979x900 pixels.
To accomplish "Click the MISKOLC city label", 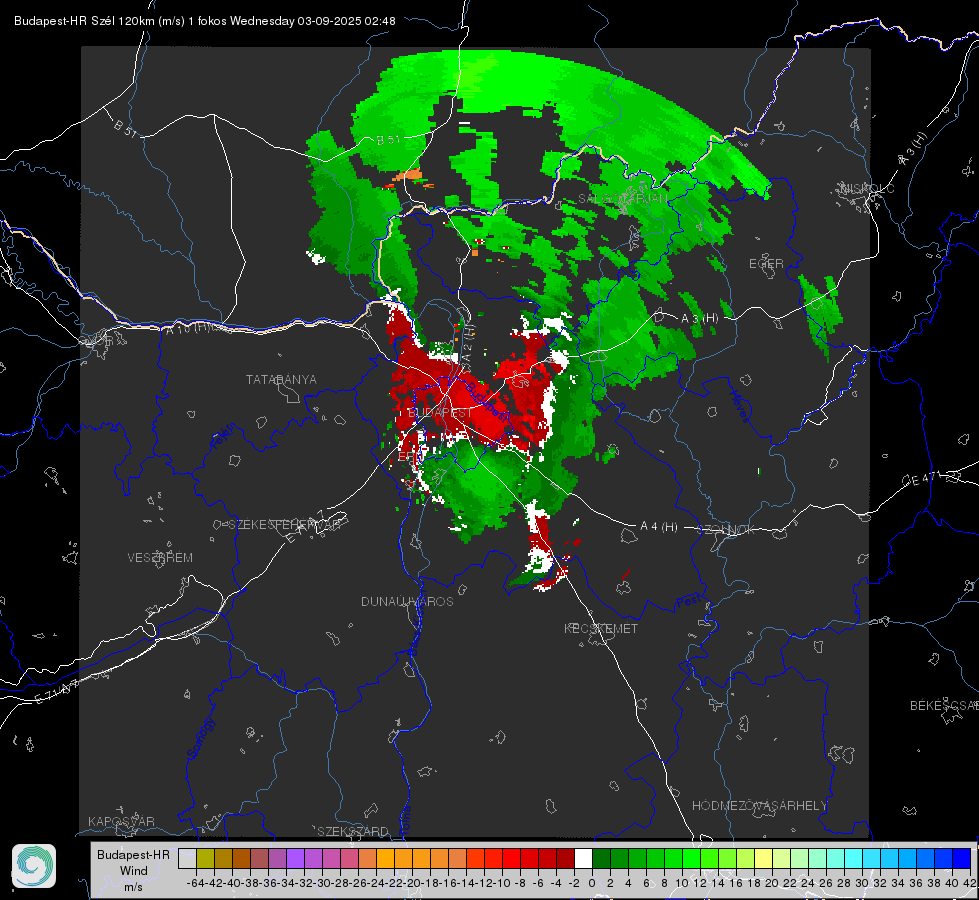I will coord(867,188).
